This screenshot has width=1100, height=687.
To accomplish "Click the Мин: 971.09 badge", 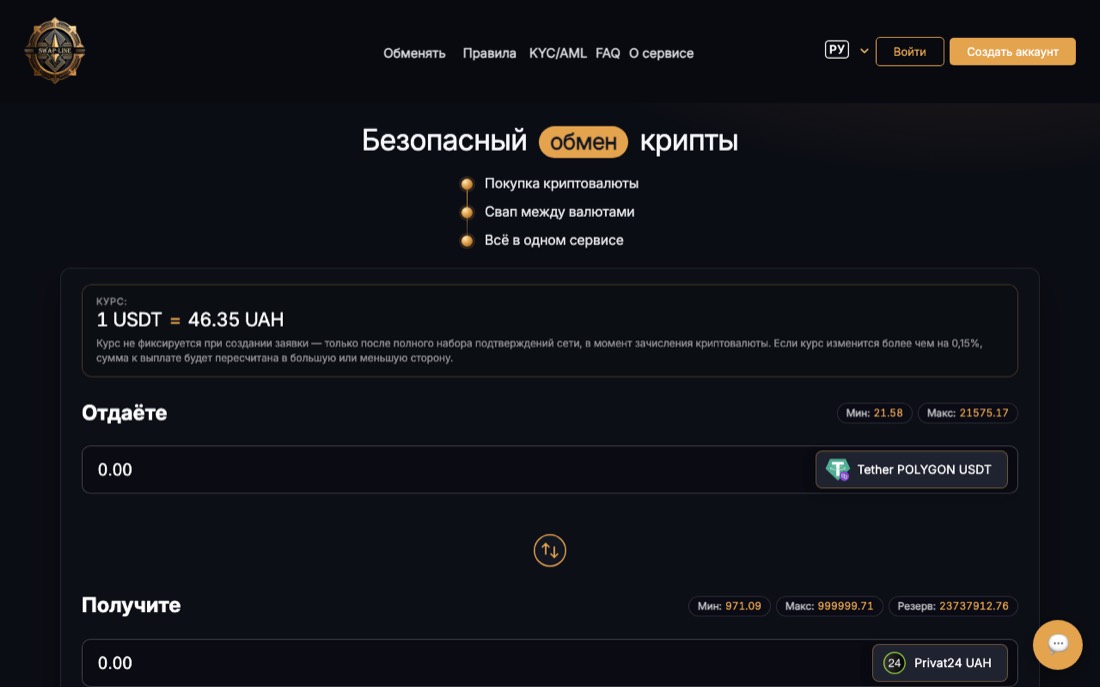I will (x=729, y=606).
